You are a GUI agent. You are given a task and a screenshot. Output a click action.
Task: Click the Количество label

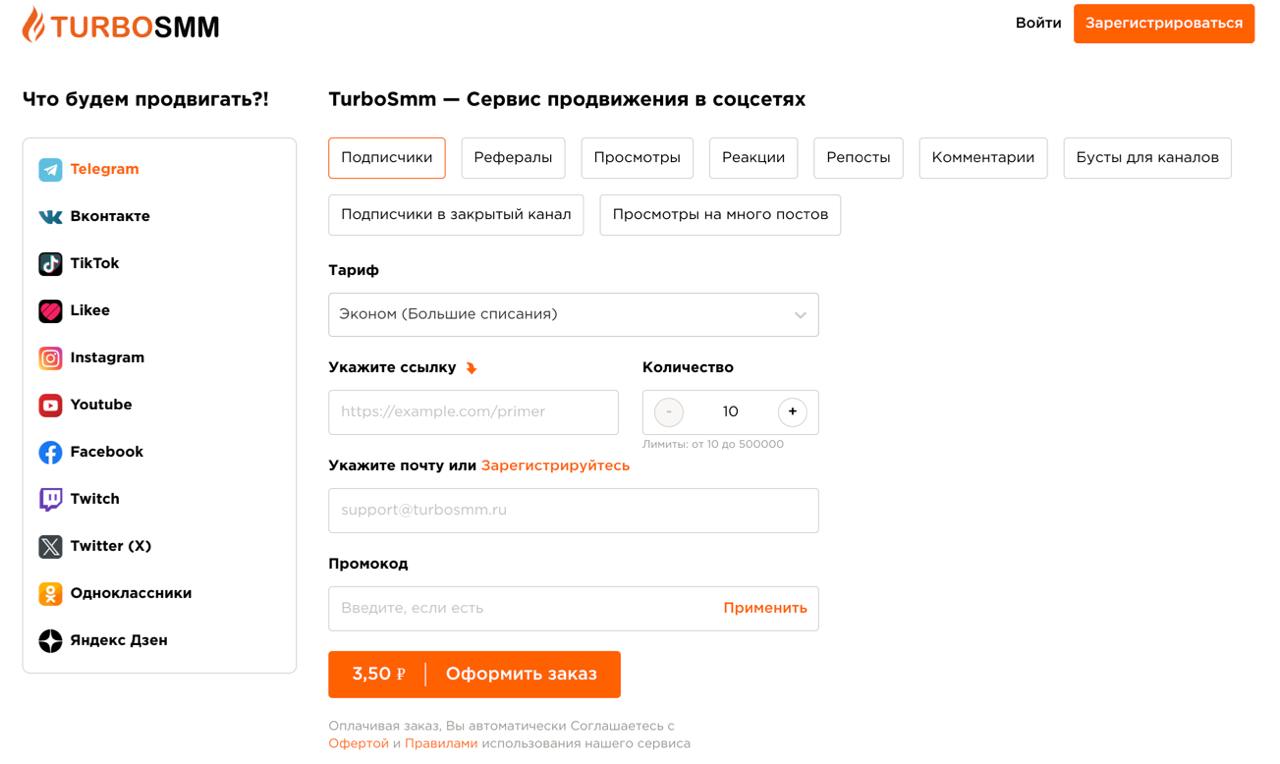[x=688, y=367]
